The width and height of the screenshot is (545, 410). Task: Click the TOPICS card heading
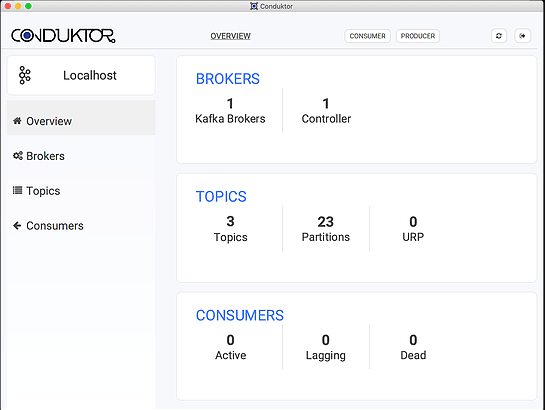221,197
